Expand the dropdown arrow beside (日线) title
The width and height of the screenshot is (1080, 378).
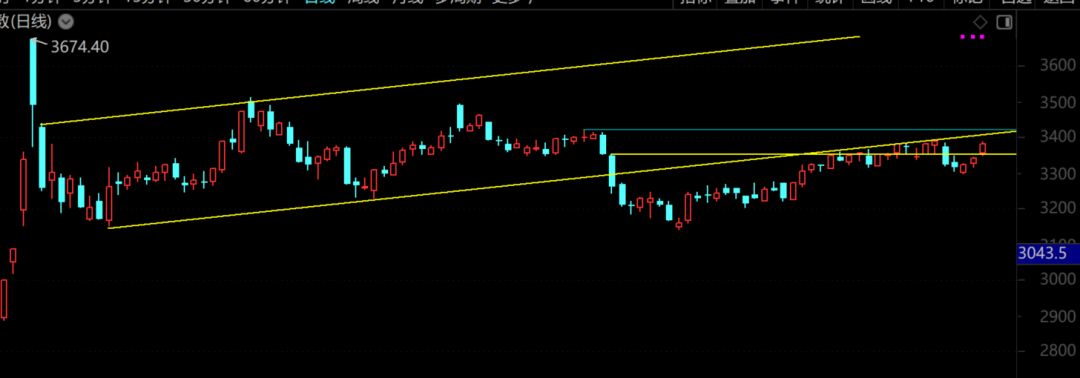pos(66,23)
